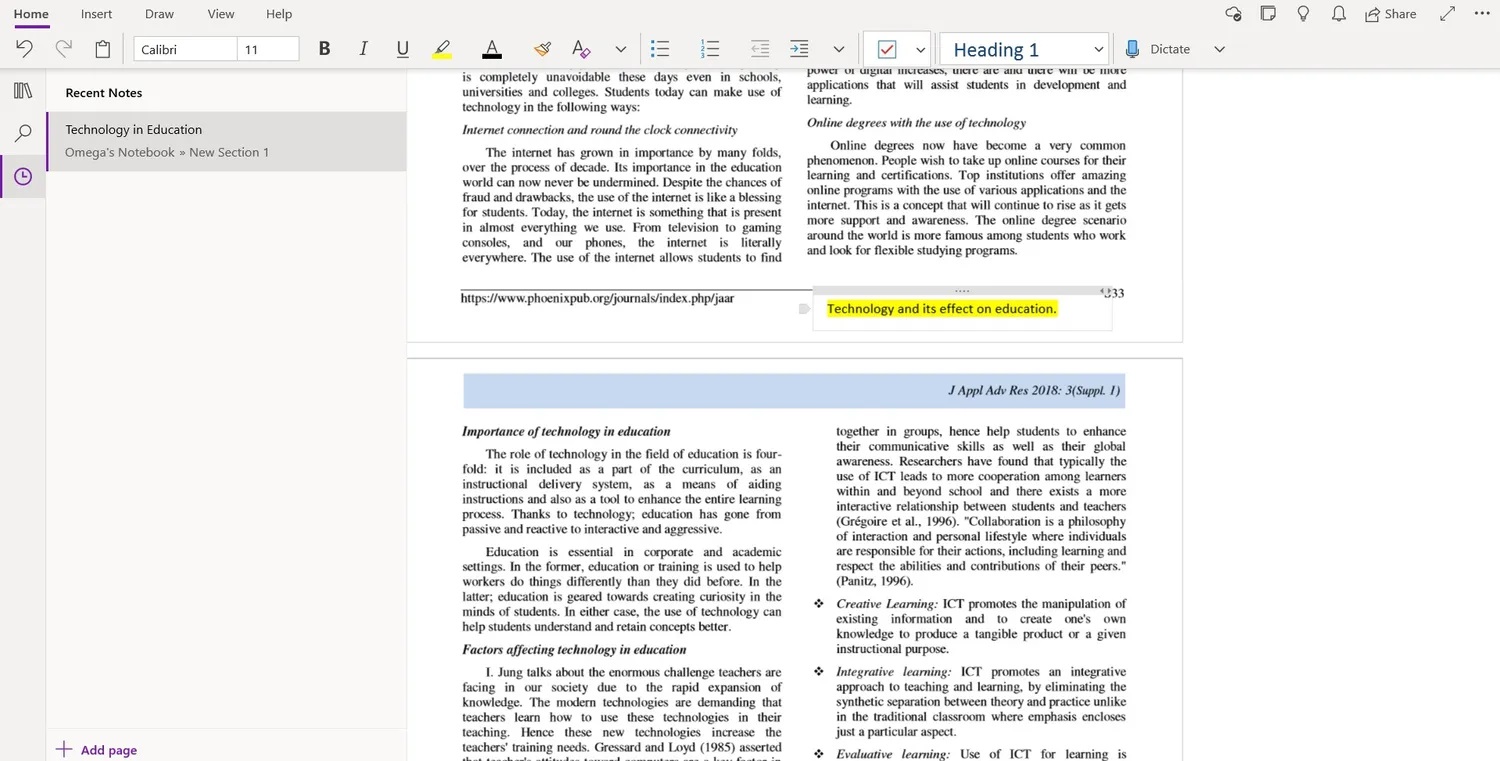Click the Share button
The width and height of the screenshot is (1500, 761).
point(1390,14)
